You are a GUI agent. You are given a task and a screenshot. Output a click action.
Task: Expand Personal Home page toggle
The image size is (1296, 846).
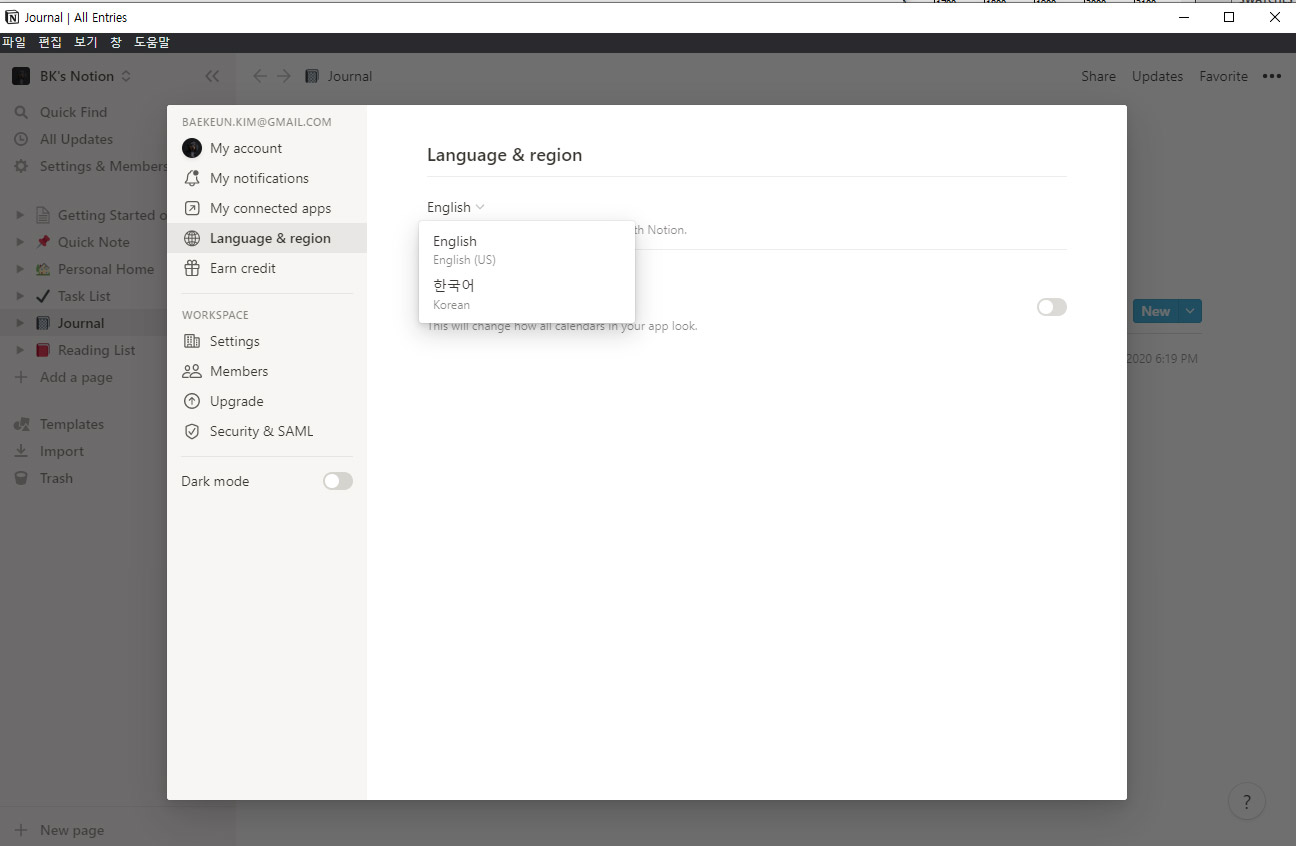(20, 269)
